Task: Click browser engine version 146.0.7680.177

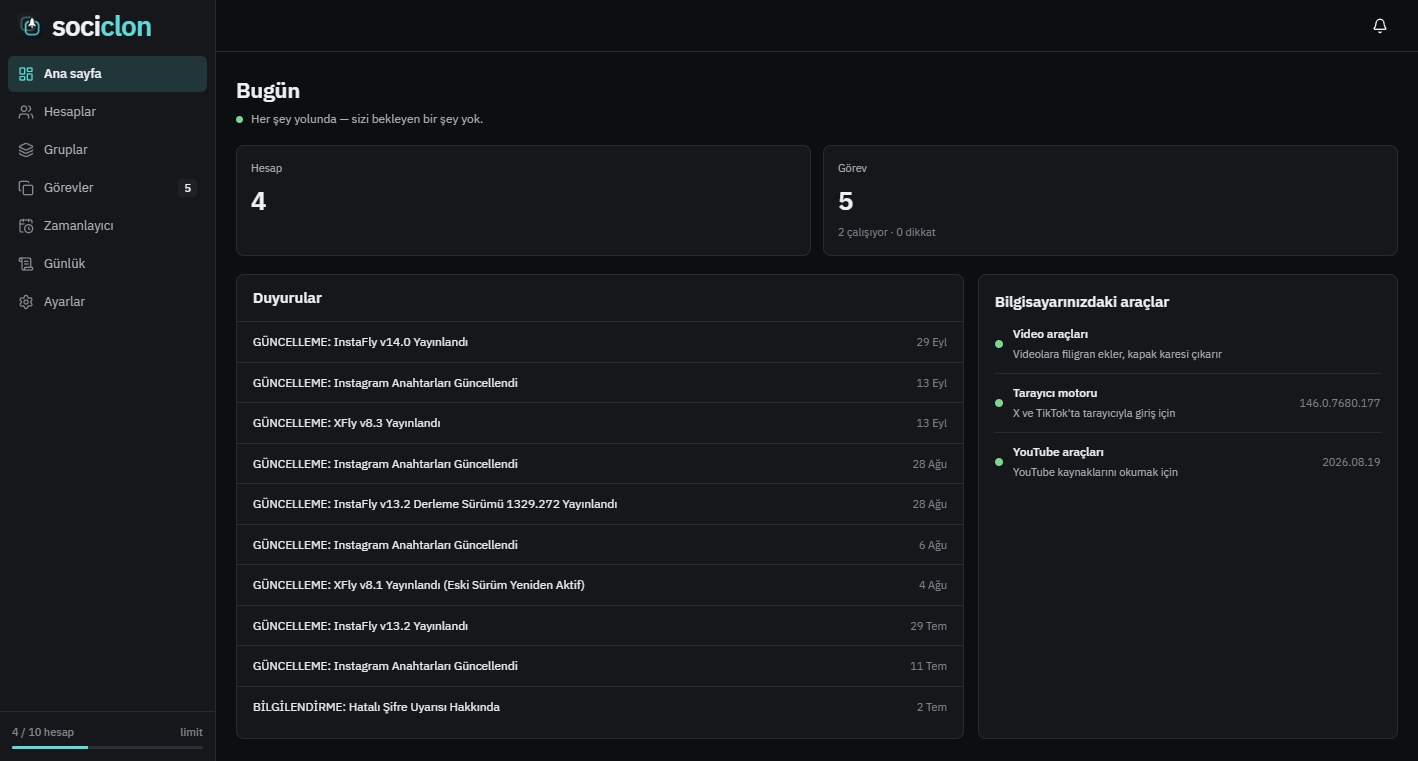Action: pos(1339,403)
